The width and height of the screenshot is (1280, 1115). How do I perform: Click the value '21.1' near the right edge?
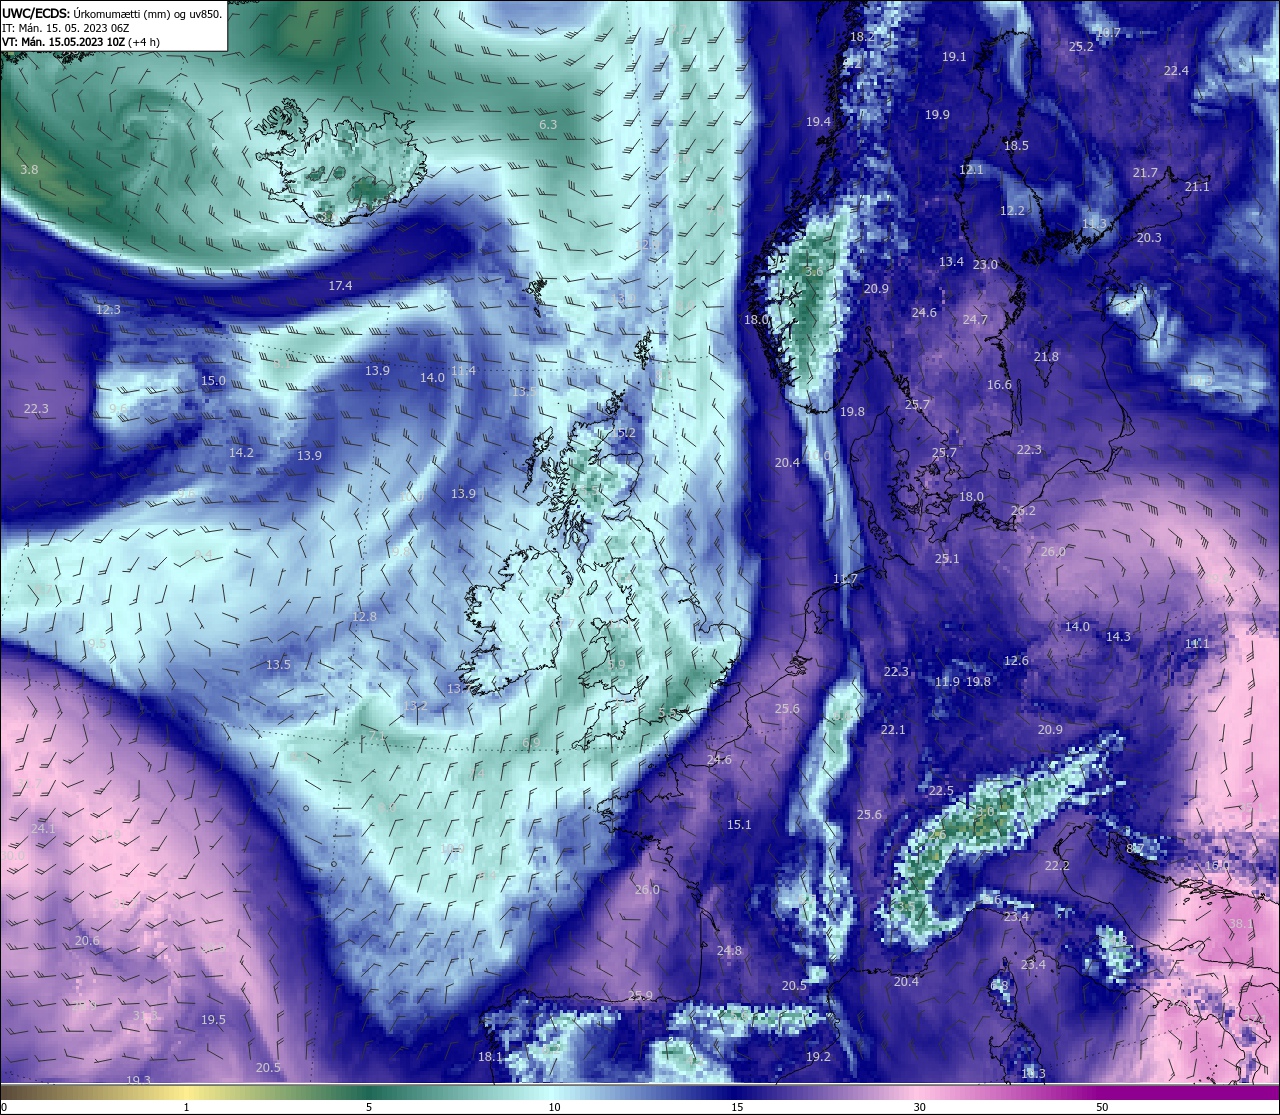click(1197, 187)
